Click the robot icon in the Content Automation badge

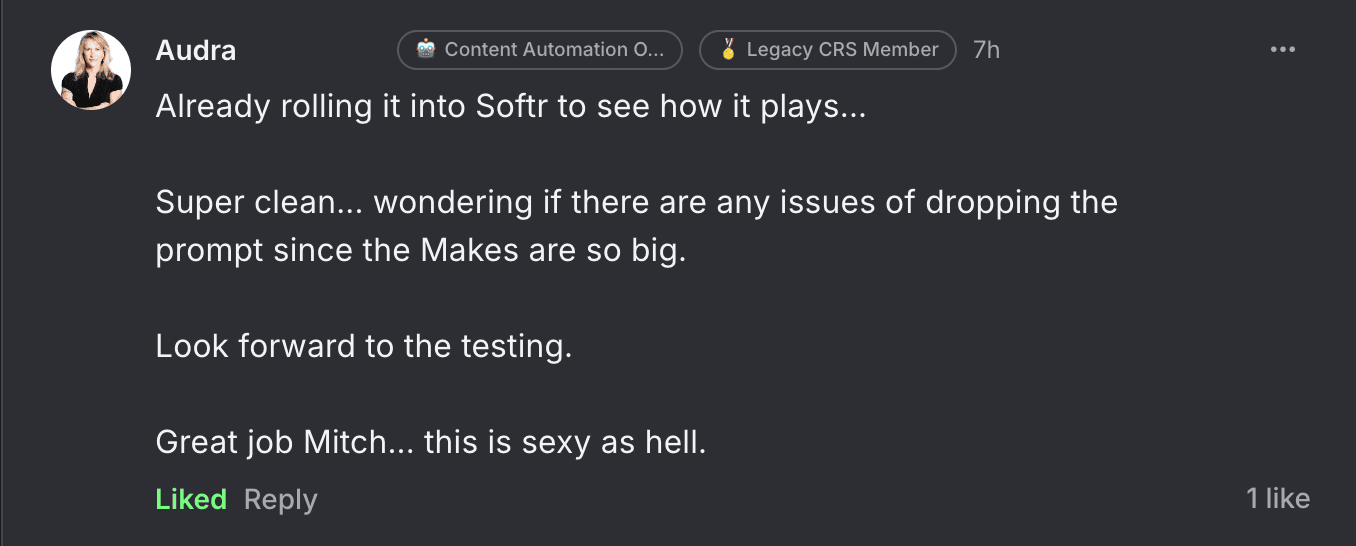[426, 50]
